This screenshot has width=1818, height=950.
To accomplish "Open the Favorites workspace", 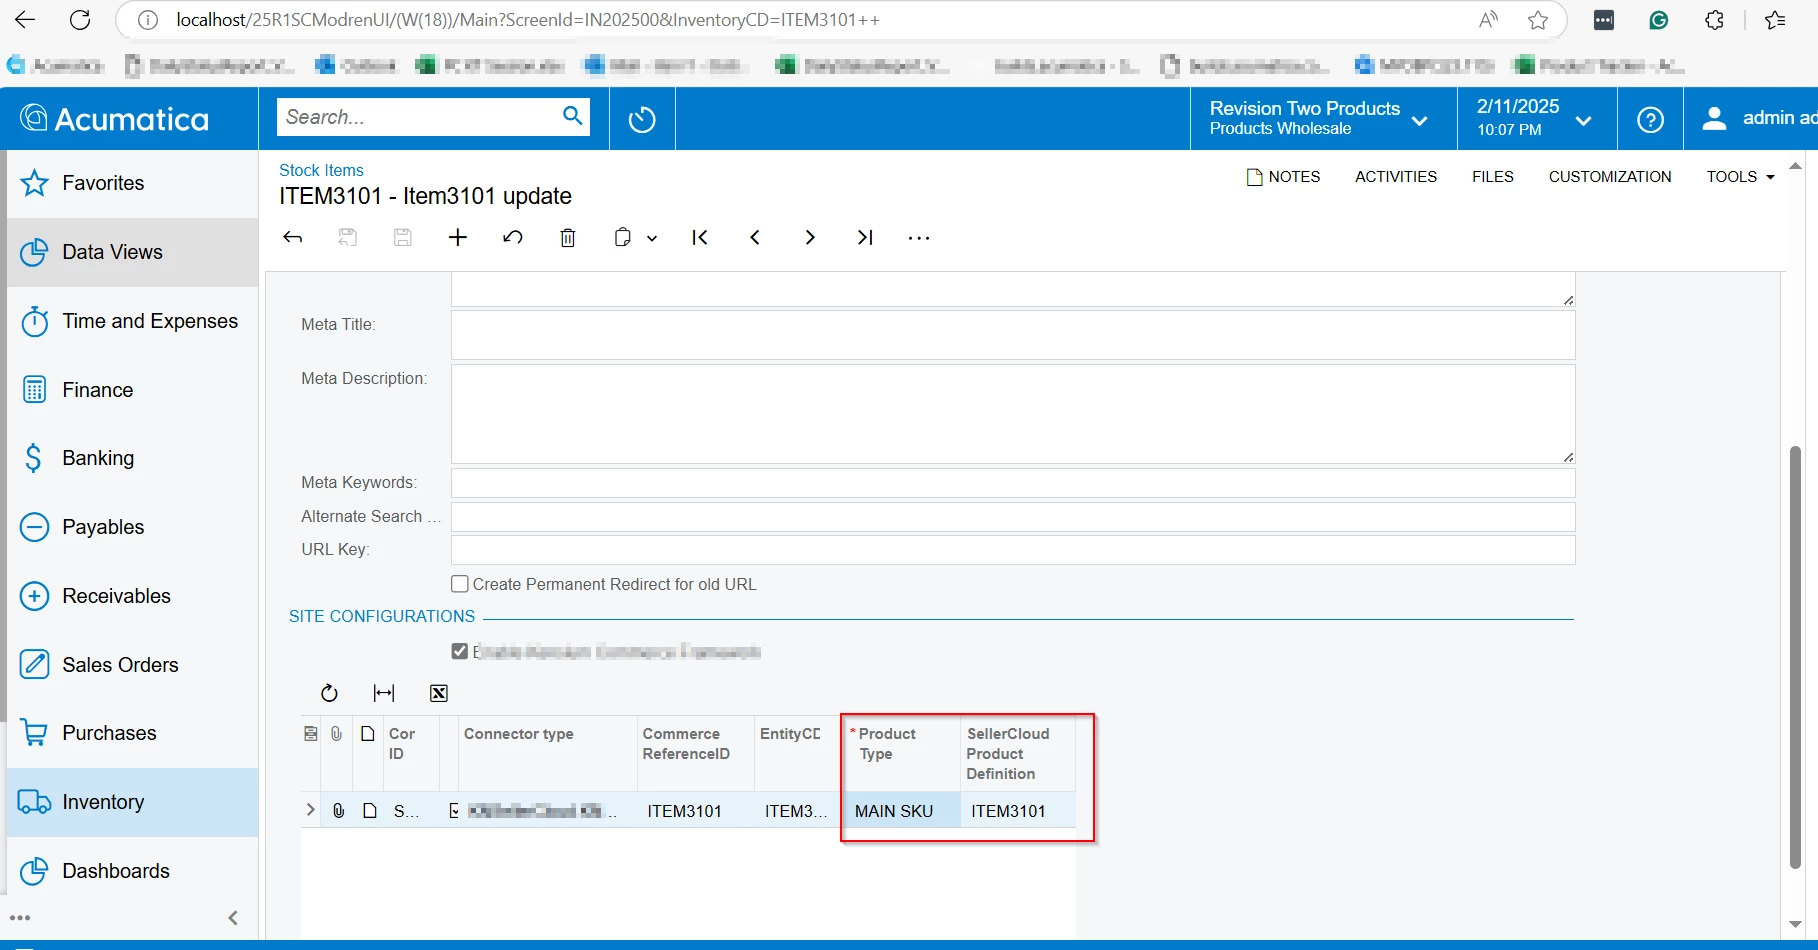I will (x=132, y=183).
